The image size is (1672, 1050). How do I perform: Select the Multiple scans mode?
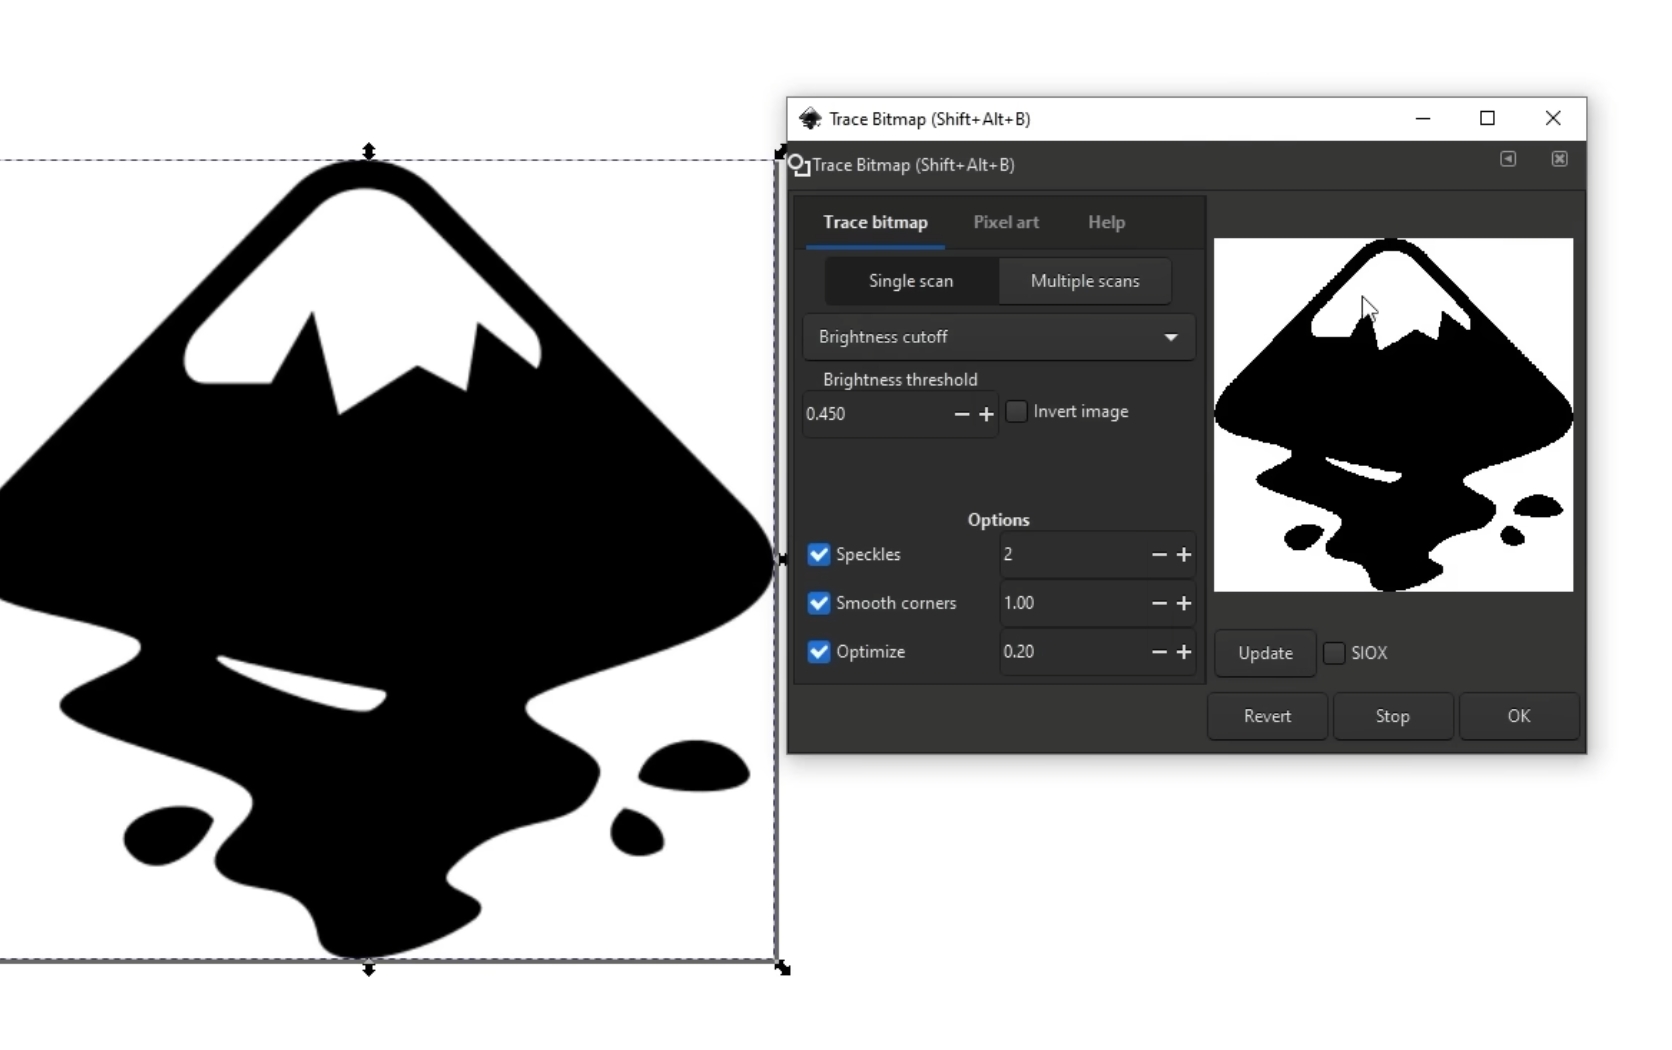(x=1084, y=281)
